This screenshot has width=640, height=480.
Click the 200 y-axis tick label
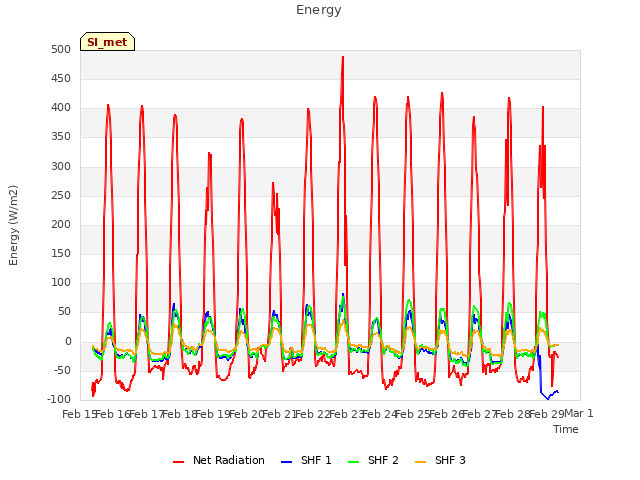coord(61,225)
